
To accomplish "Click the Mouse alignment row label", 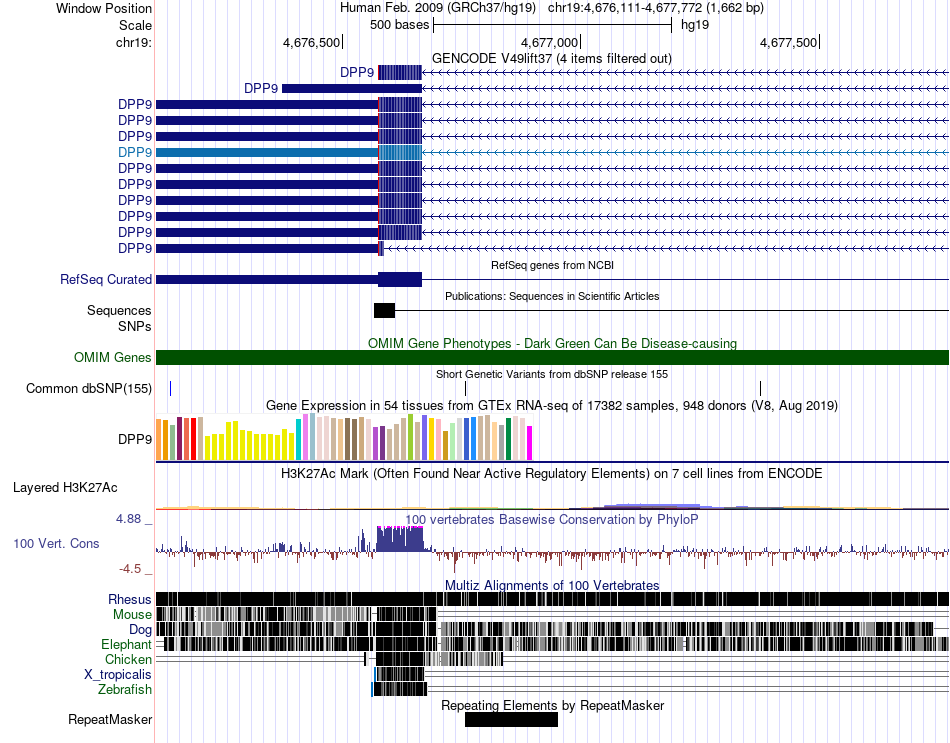I will pos(132,615).
